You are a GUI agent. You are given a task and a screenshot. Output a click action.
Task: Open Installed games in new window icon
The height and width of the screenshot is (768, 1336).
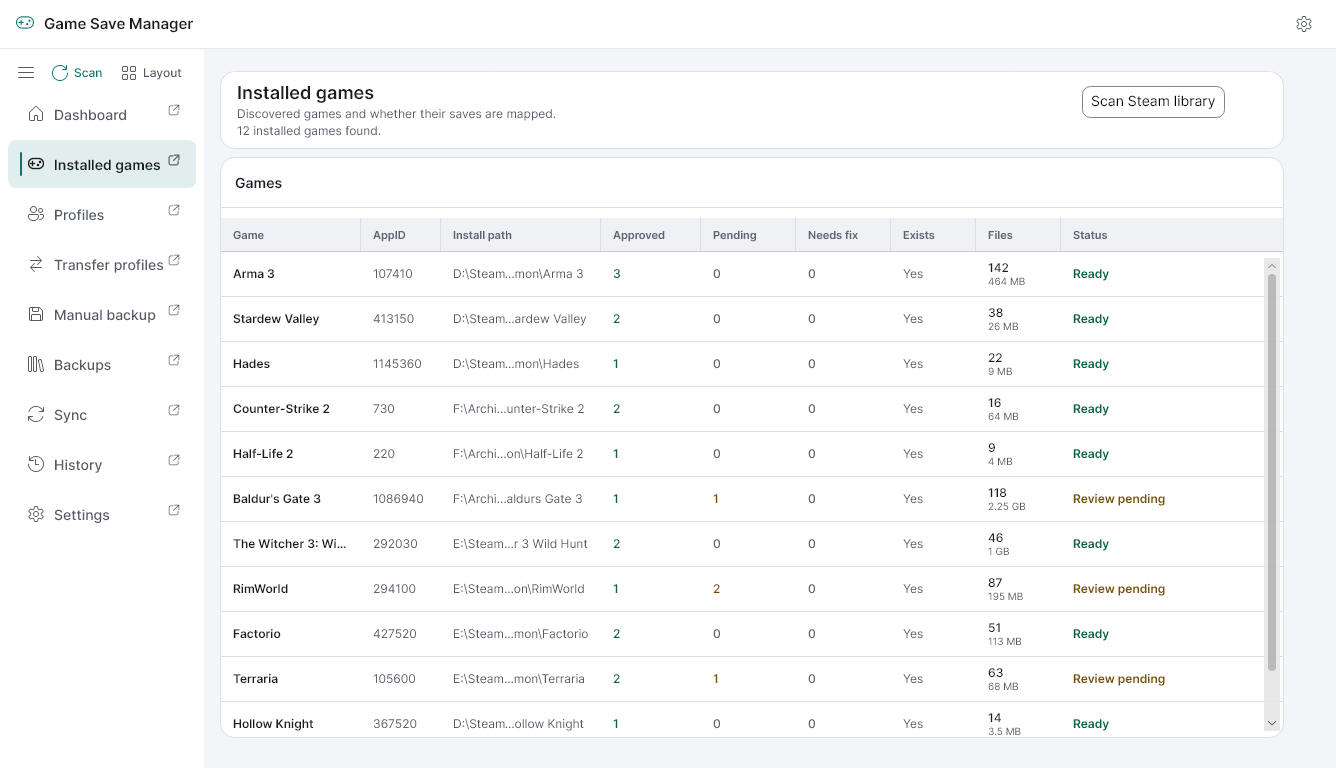174,160
